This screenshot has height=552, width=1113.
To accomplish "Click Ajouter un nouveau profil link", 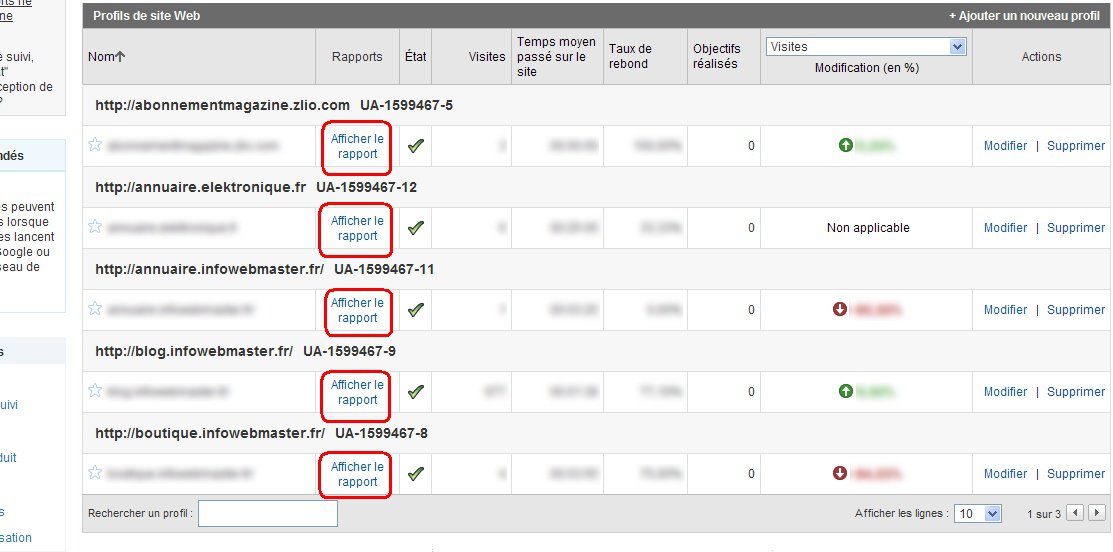I will coord(1024,16).
